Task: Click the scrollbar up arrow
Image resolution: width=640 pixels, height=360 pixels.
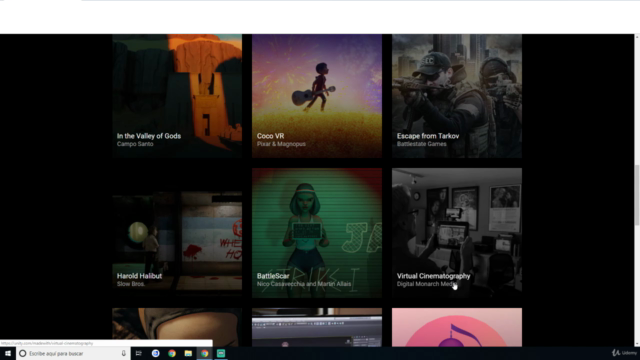Action: 637,37
